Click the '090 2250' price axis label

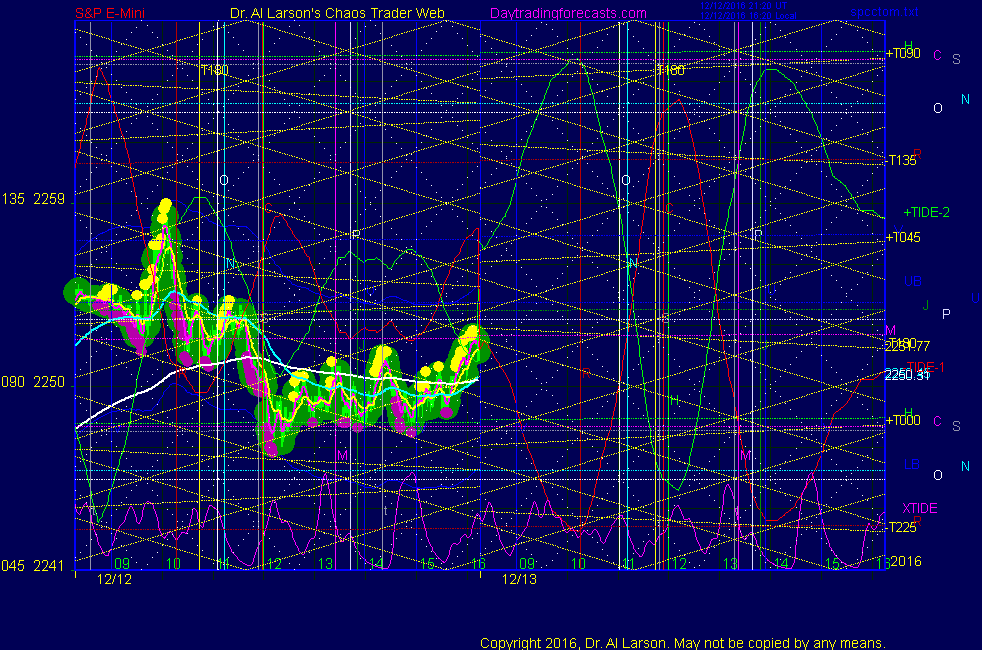tap(33, 382)
